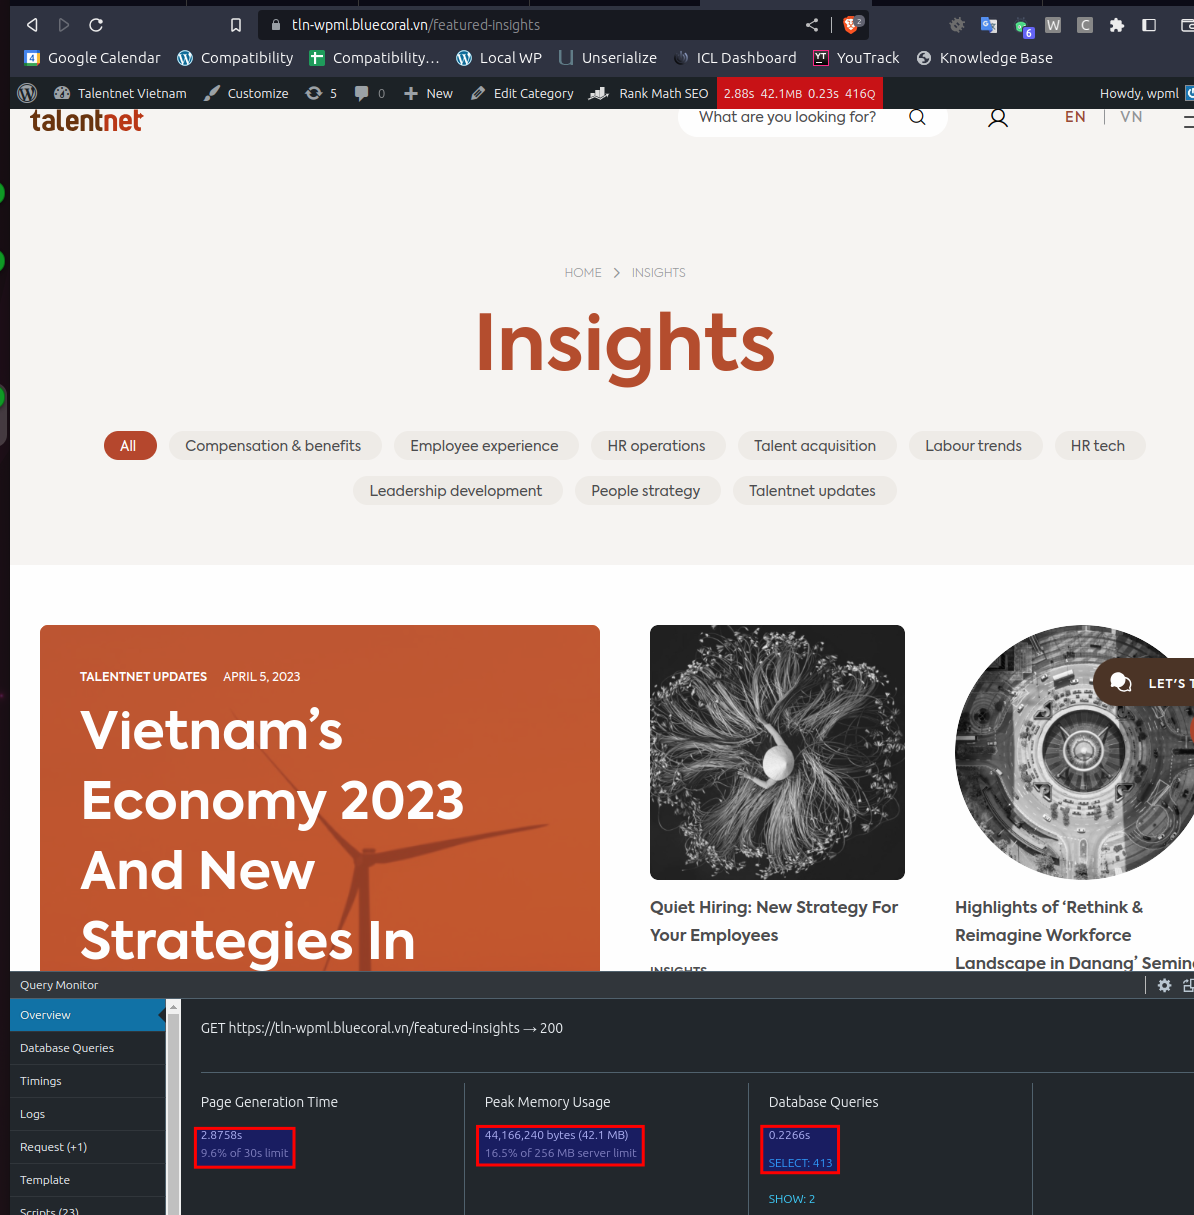Viewport: 1194px width, 1215px height.
Task: Open the Quiet Hiring article thumbnail
Action: (777, 752)
